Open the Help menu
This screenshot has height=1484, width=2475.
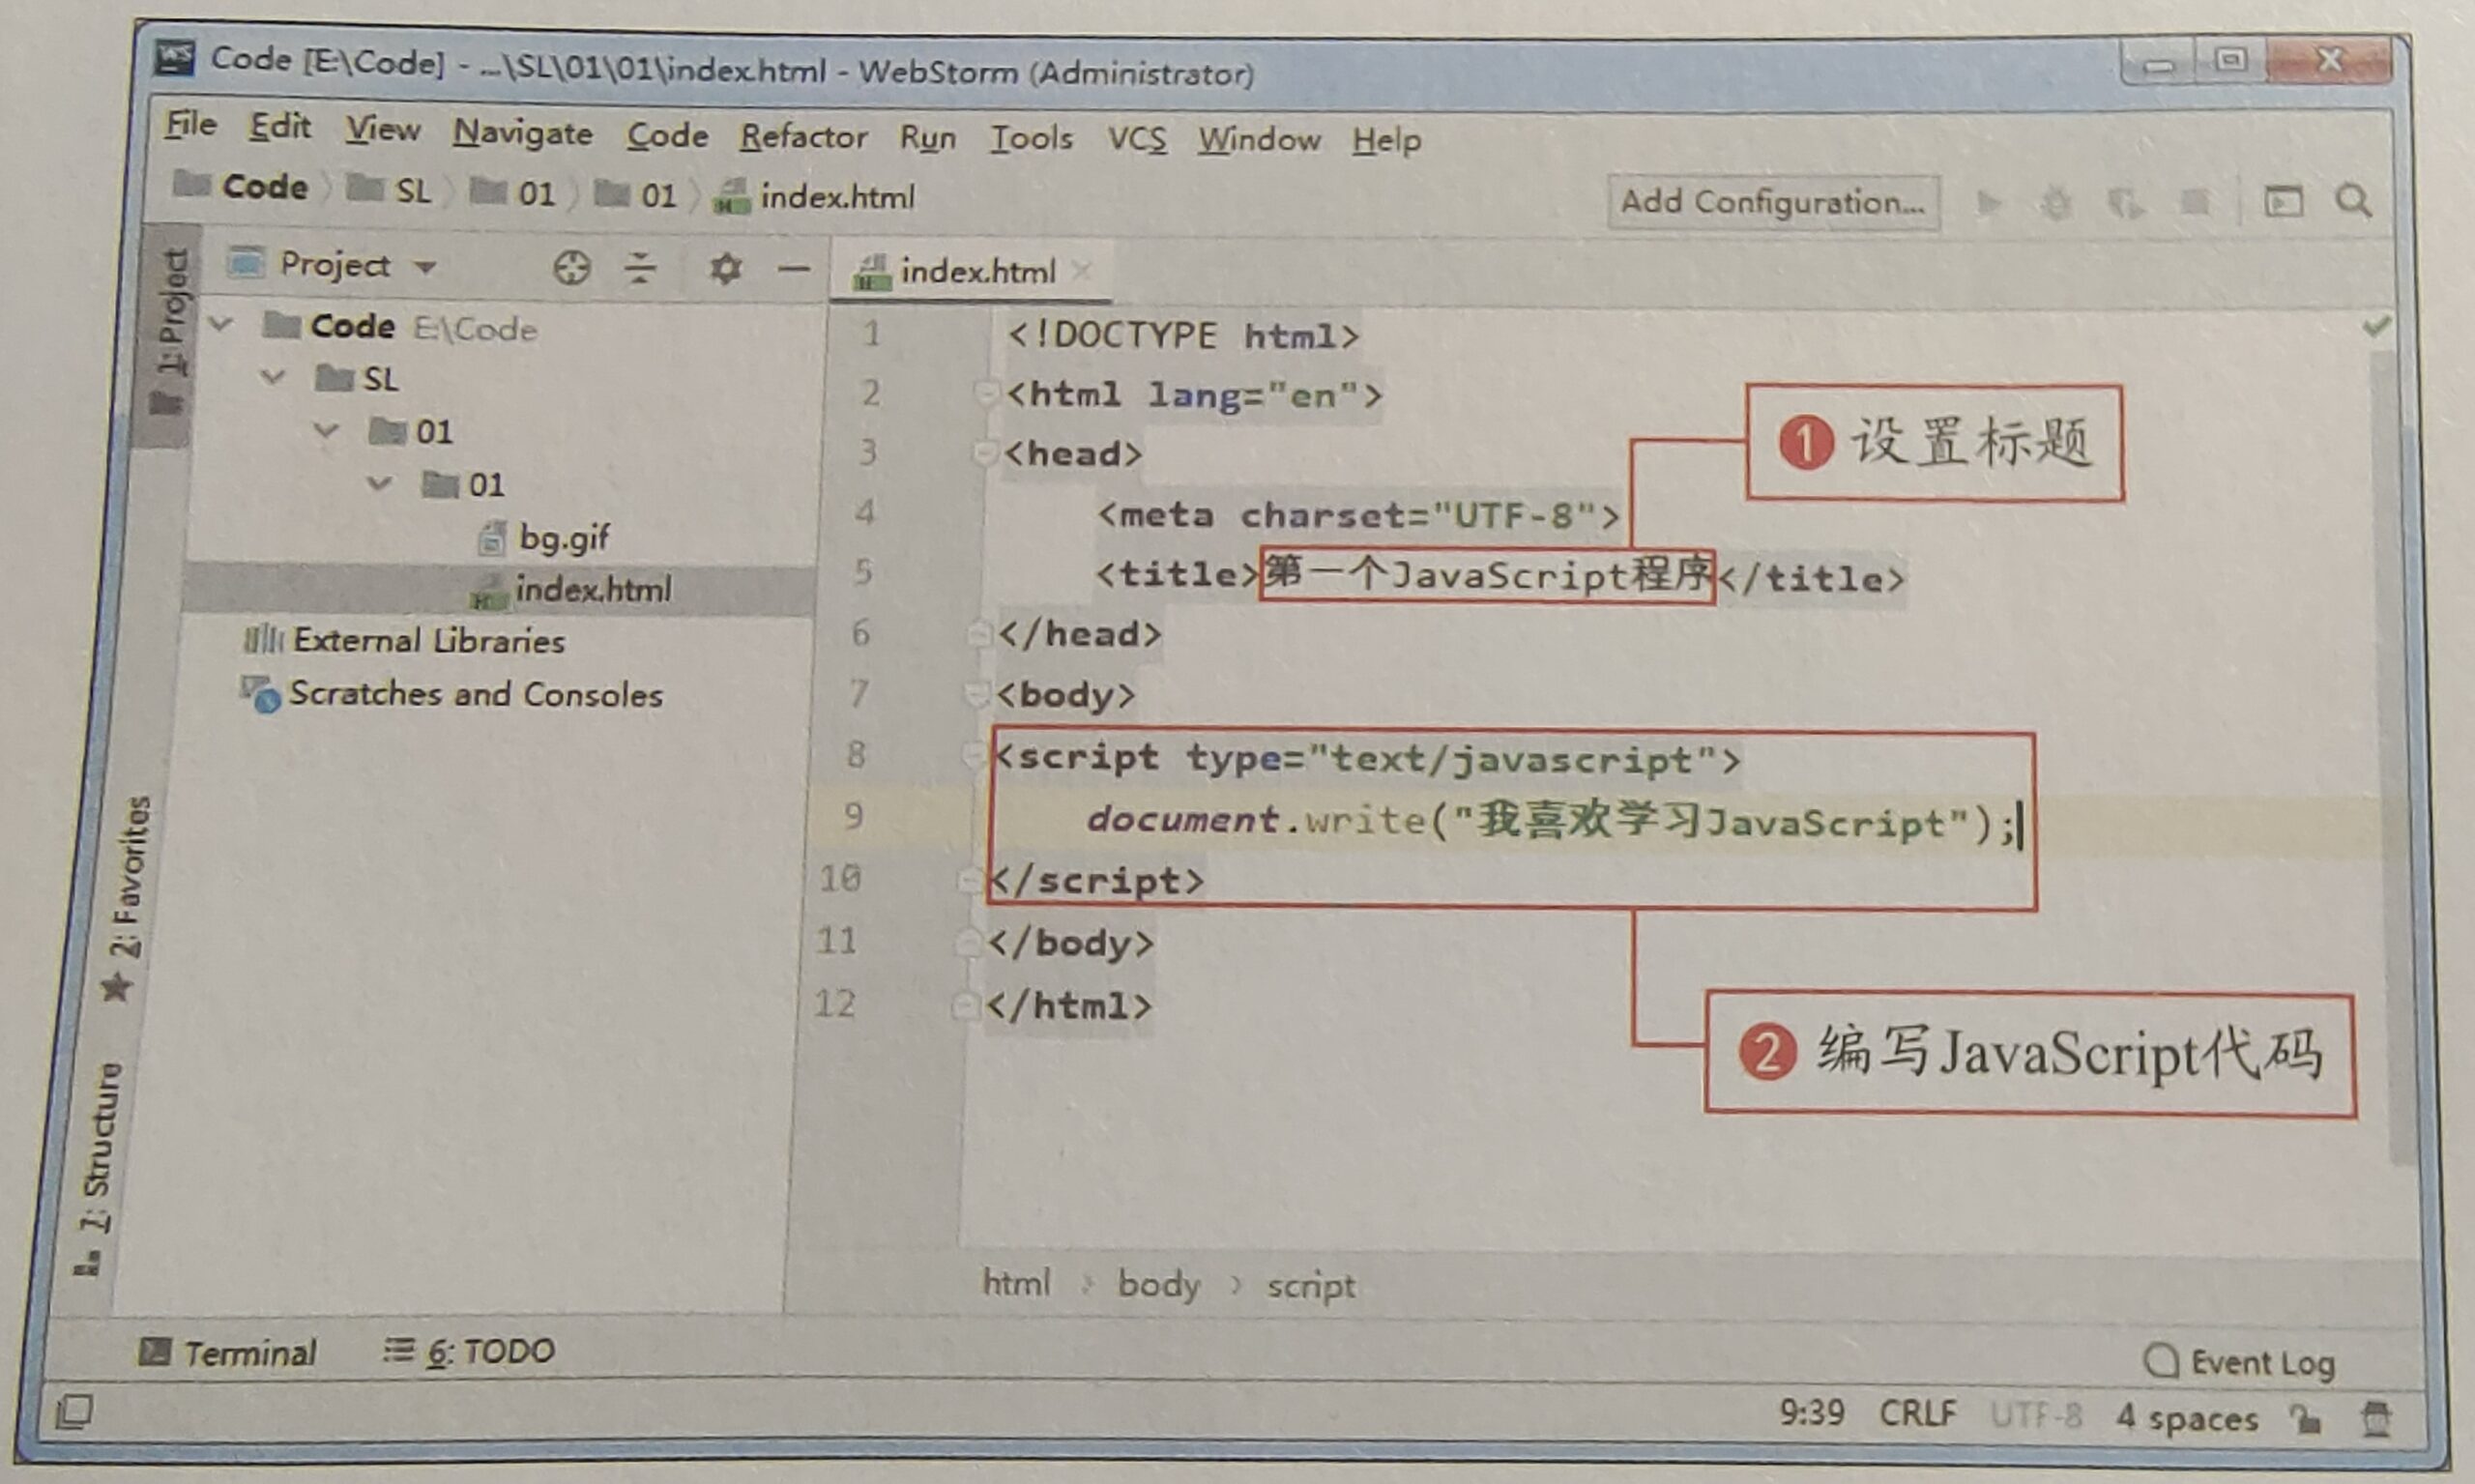click(1386, 141)
